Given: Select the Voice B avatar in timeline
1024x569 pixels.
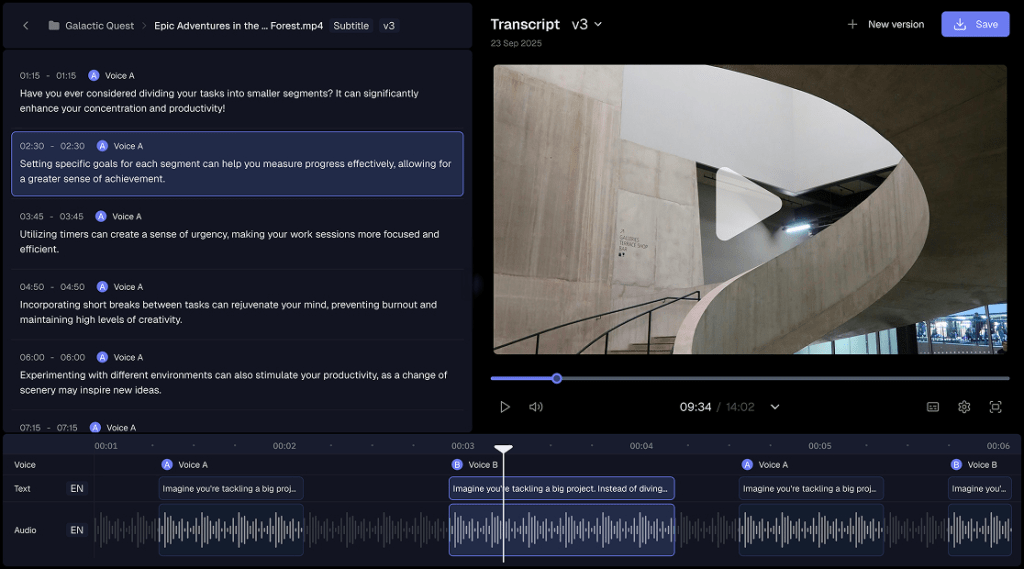Looking at the screenshot, I should pos(457,465).
